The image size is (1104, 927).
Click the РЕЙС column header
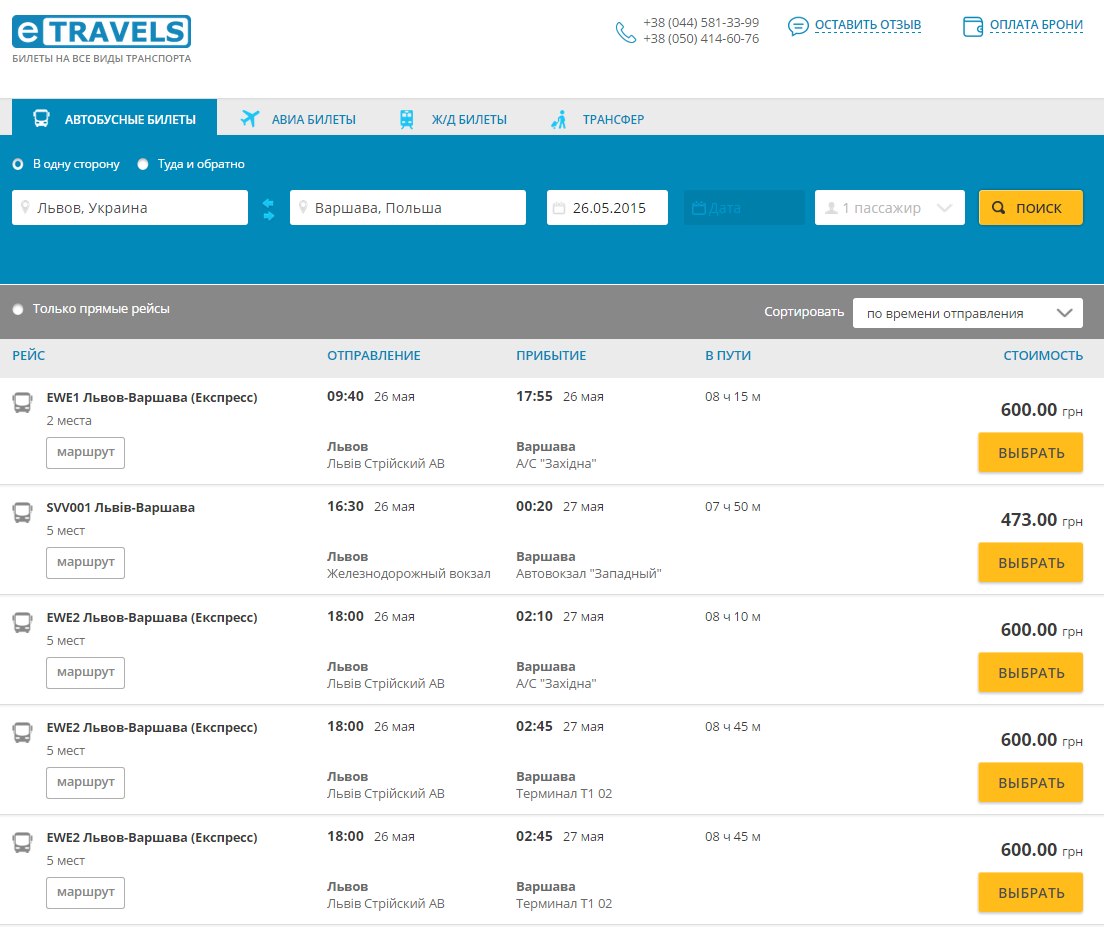(x=29, y=355)
